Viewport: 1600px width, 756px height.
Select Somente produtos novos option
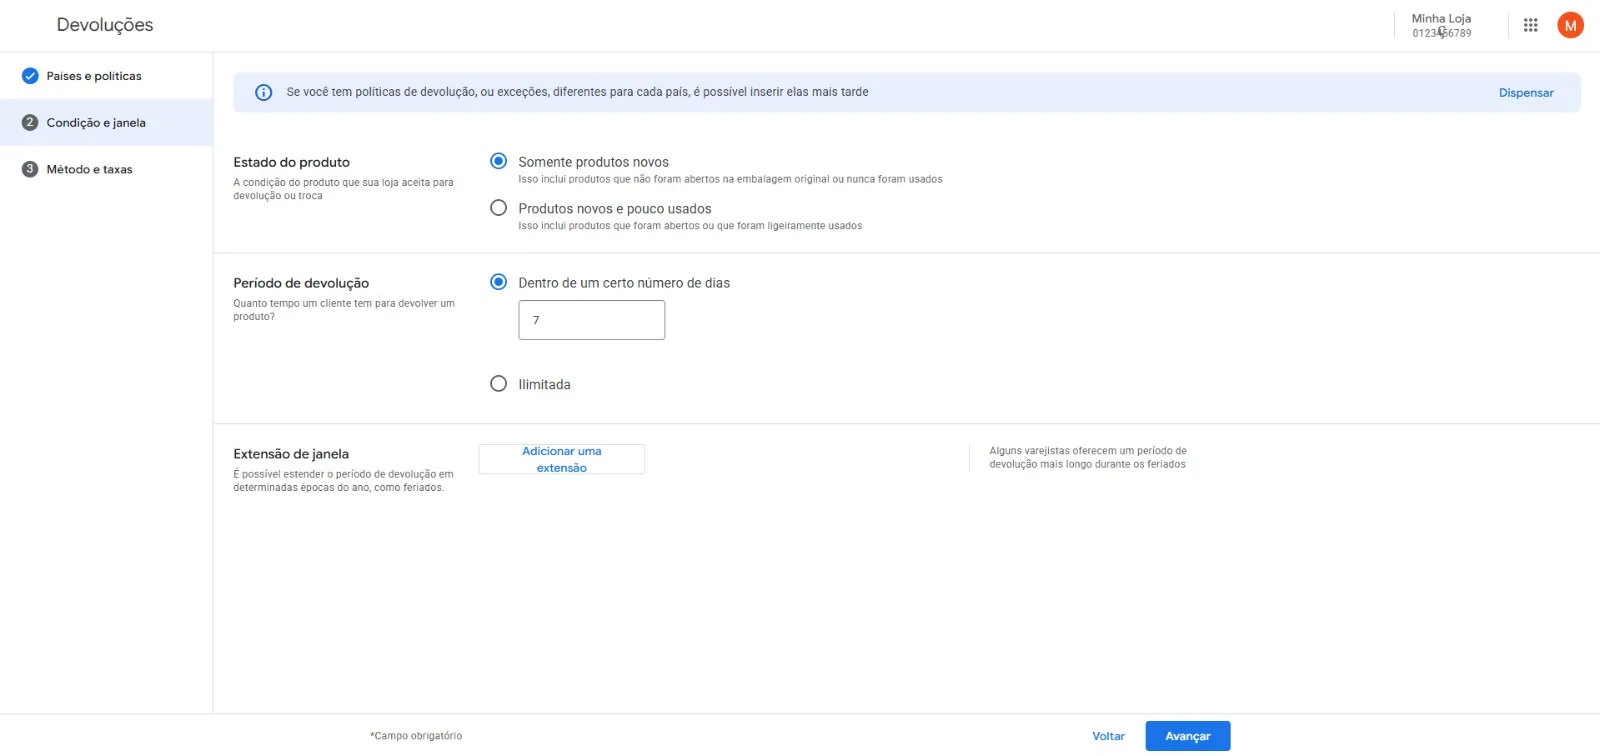[x=498, y=161]
